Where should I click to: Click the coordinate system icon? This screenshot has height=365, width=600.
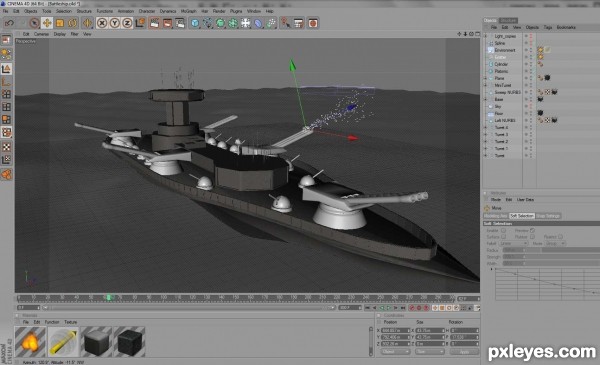(x=140, y=23)
